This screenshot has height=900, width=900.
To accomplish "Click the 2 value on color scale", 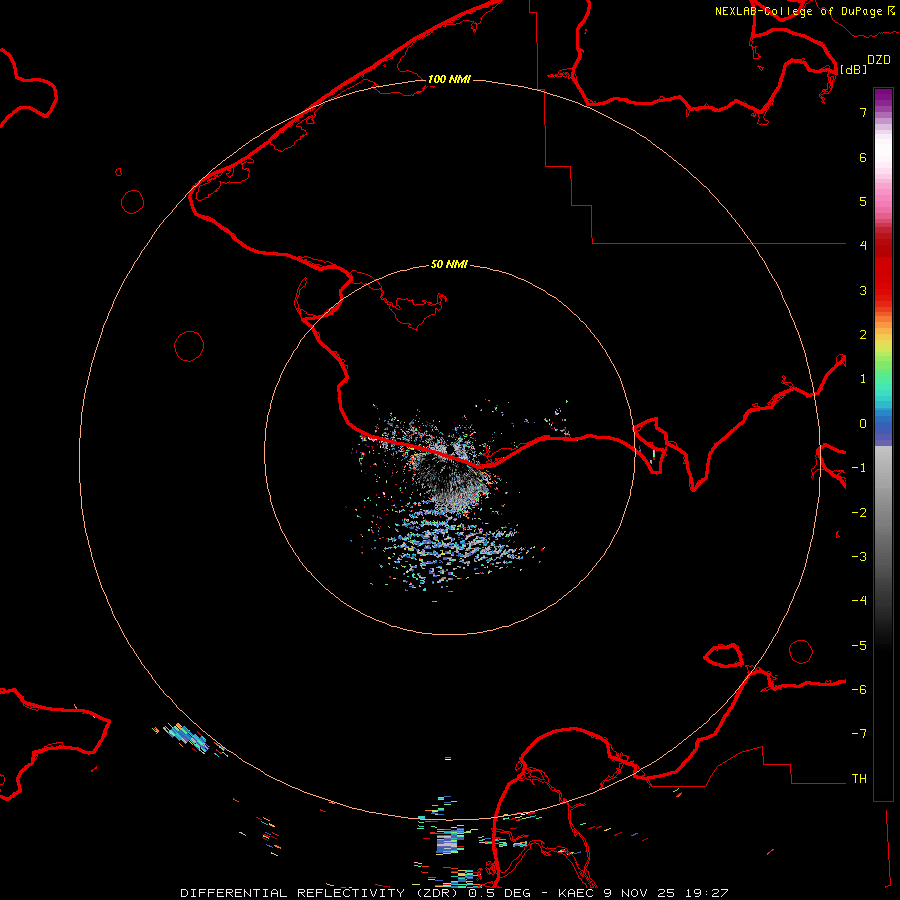I will (x=863, y=335).
